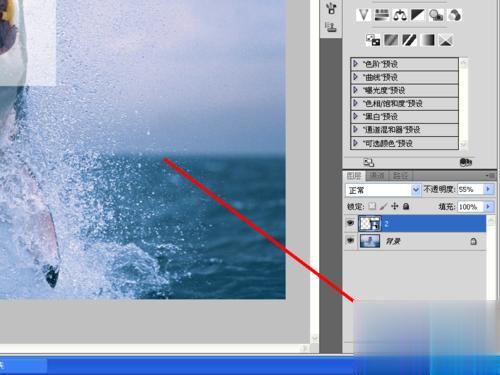Toggle the lock transparent pixels box

tap(372, 206)
